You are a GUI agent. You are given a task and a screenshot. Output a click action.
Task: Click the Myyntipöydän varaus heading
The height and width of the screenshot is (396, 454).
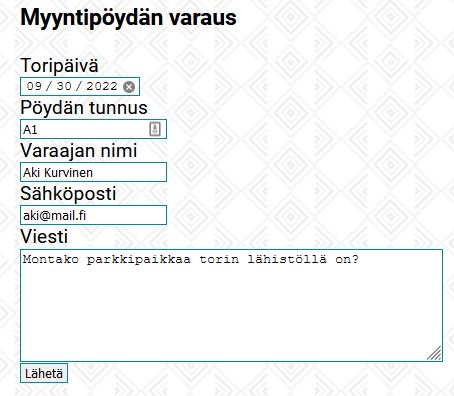pos(128,18)
